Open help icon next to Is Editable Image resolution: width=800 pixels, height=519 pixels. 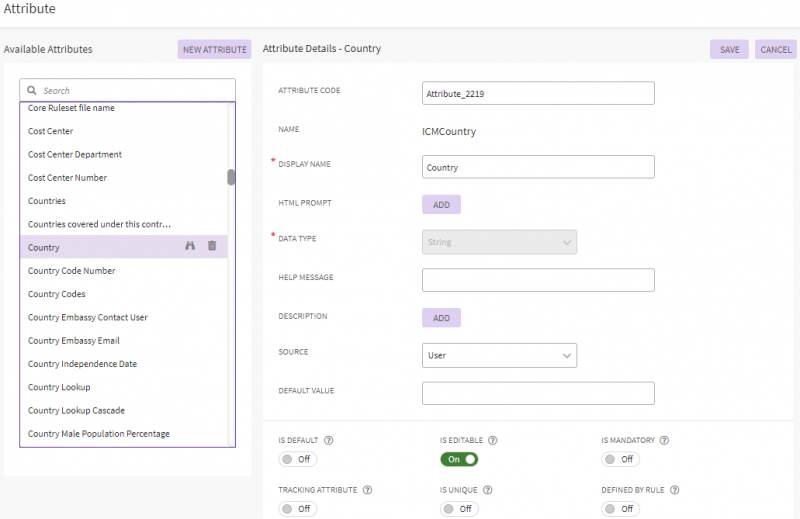coord(492,440)
